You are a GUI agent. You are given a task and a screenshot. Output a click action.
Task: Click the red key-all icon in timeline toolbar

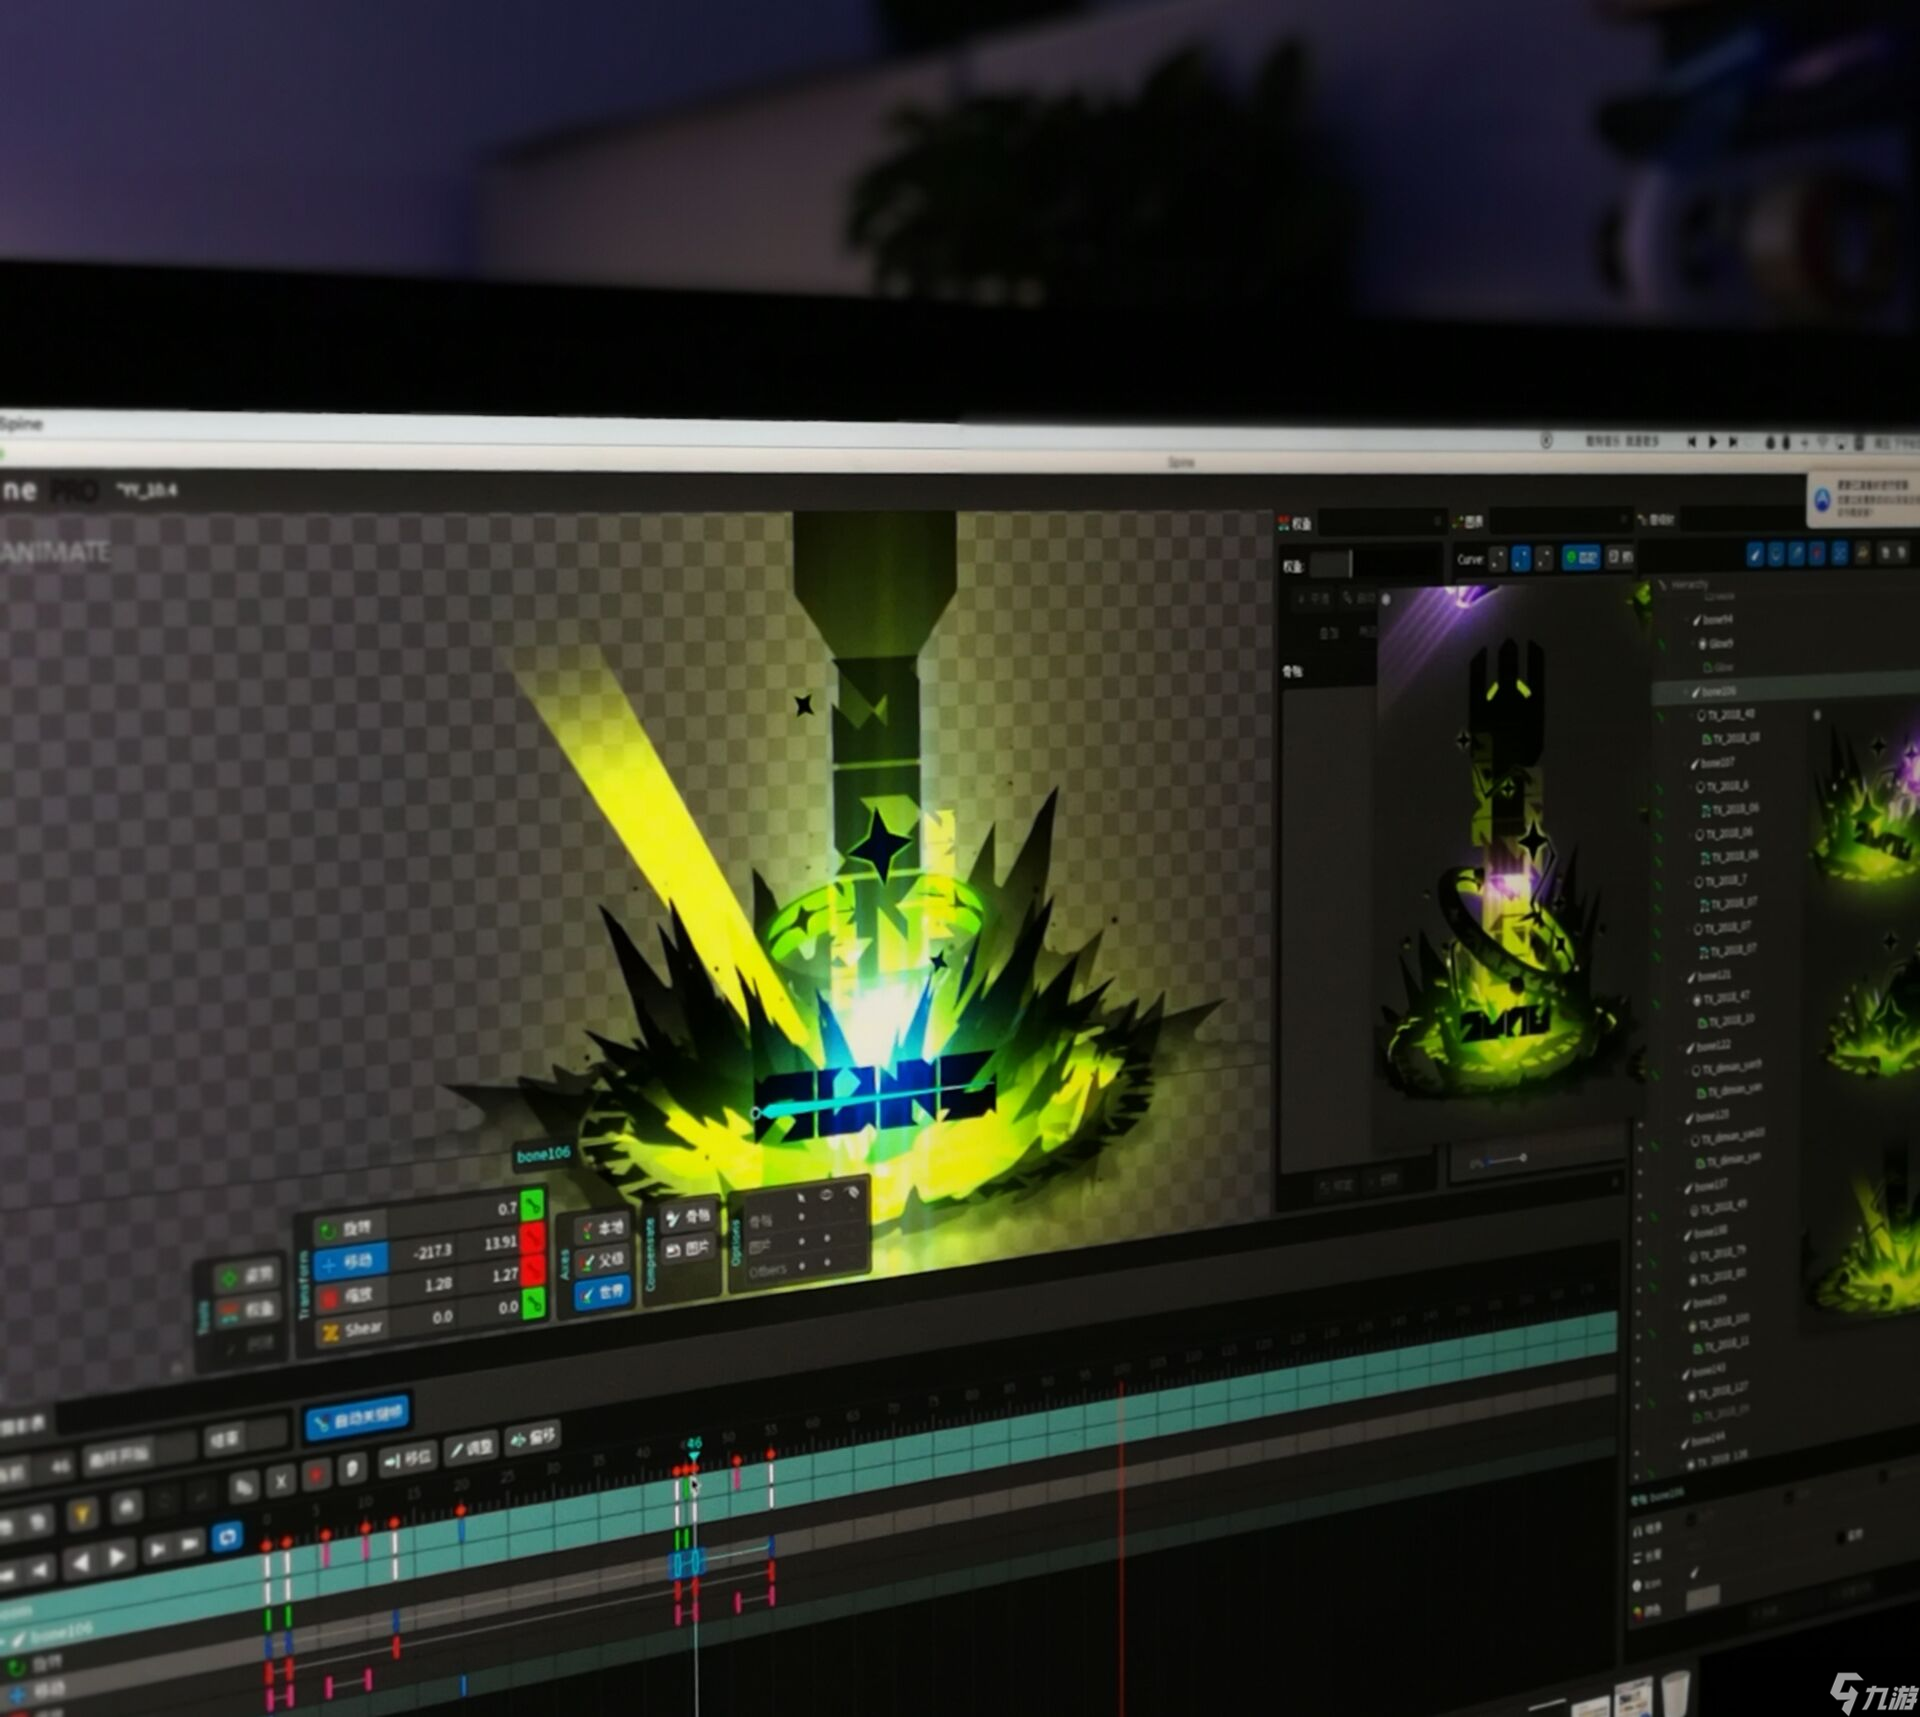[317, 1475]
